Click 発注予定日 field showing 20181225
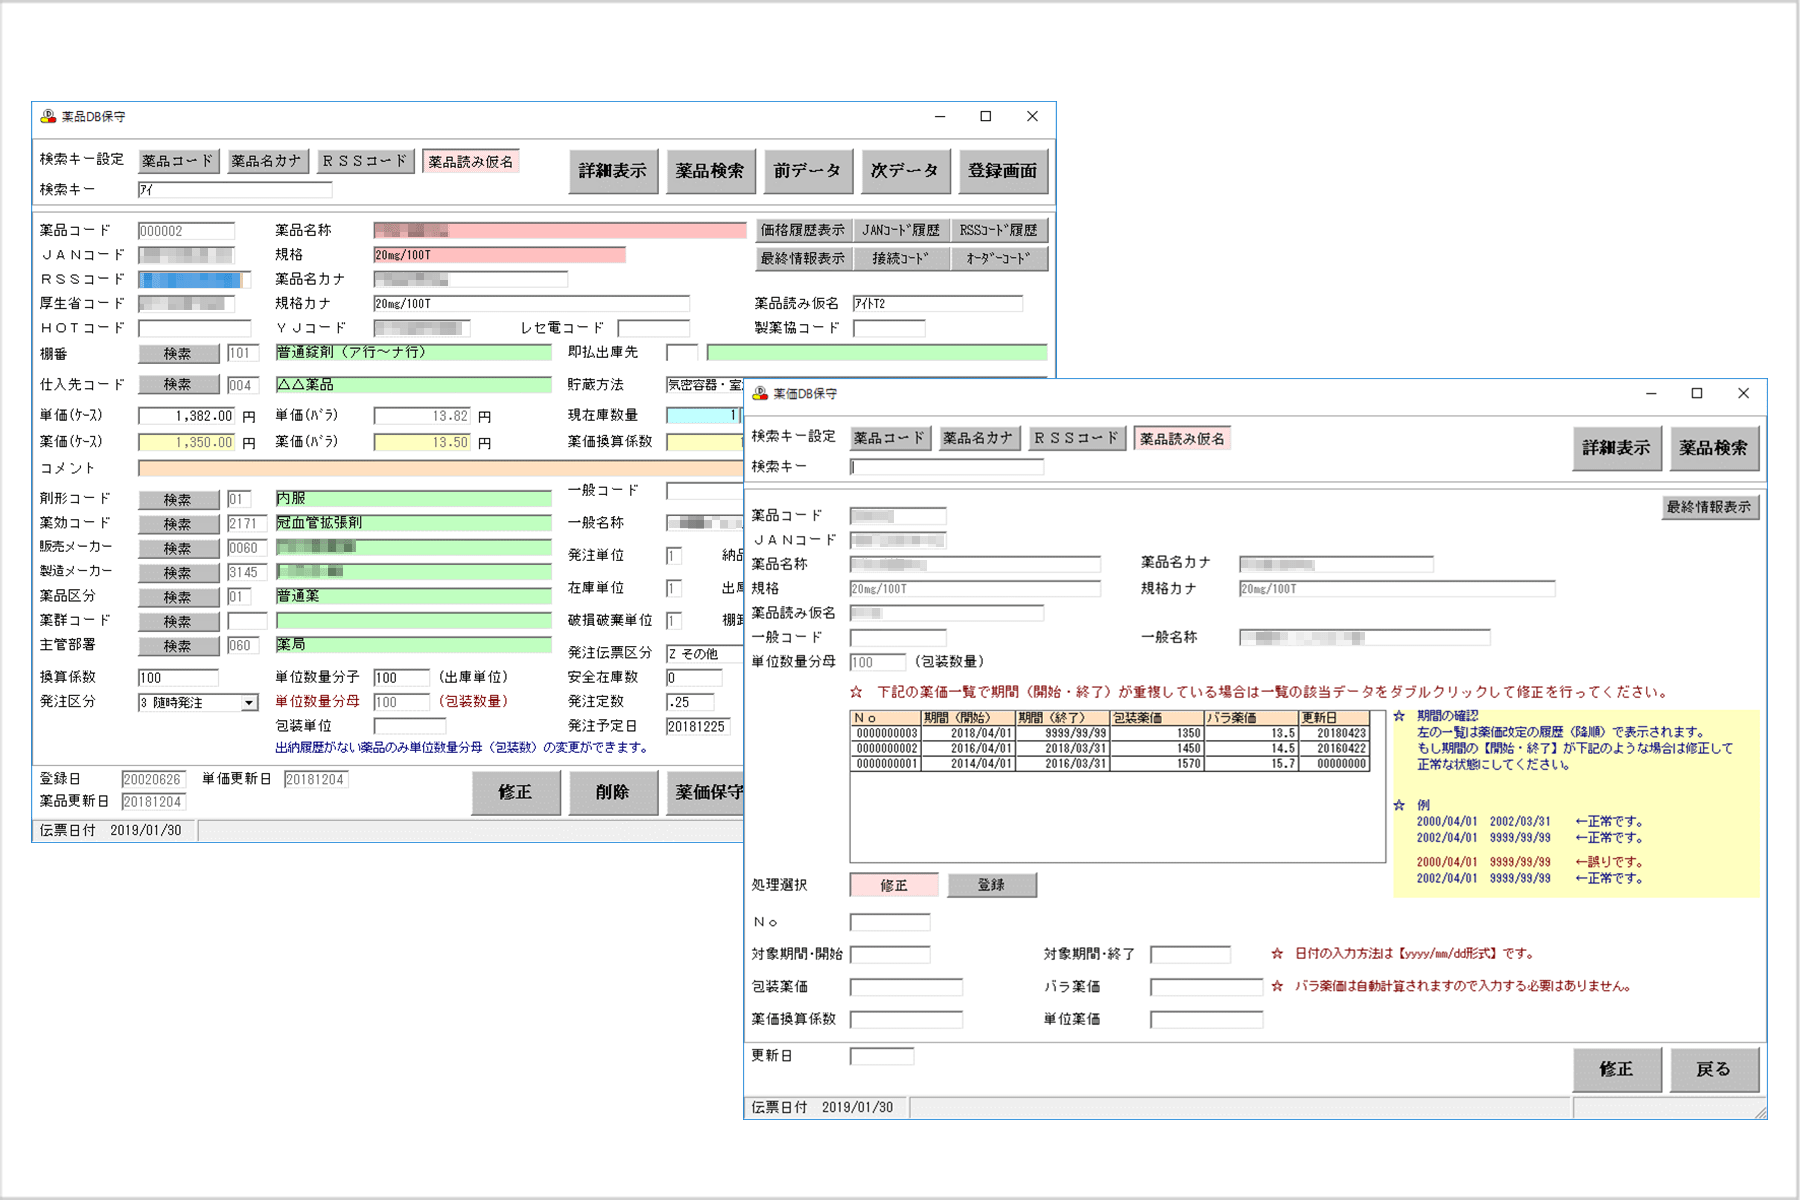 click(x=698, y=727)
